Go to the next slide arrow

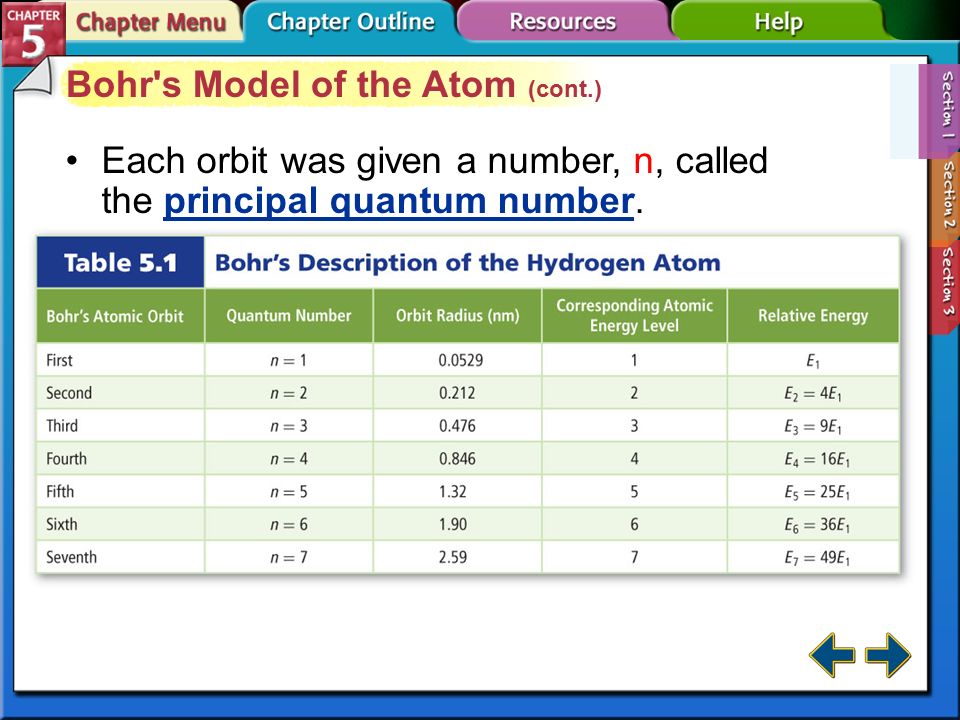pos(888,655)
